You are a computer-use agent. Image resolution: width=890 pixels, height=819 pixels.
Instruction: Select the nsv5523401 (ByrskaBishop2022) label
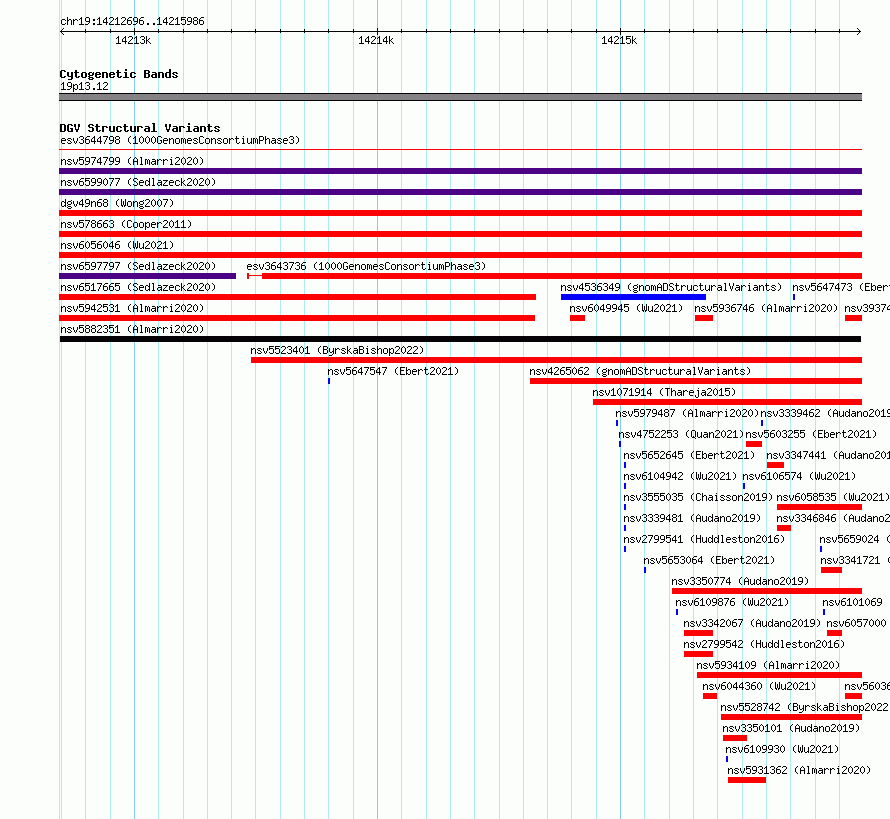click(x=337, y=350)
